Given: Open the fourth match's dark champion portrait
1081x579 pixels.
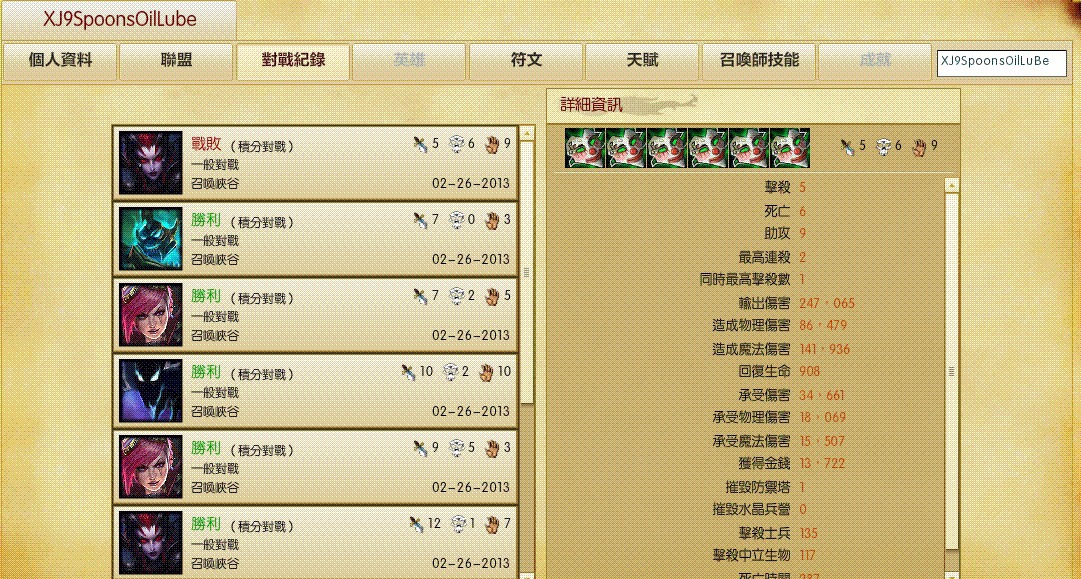Looking at the screenshot, I should pos(150,391).
